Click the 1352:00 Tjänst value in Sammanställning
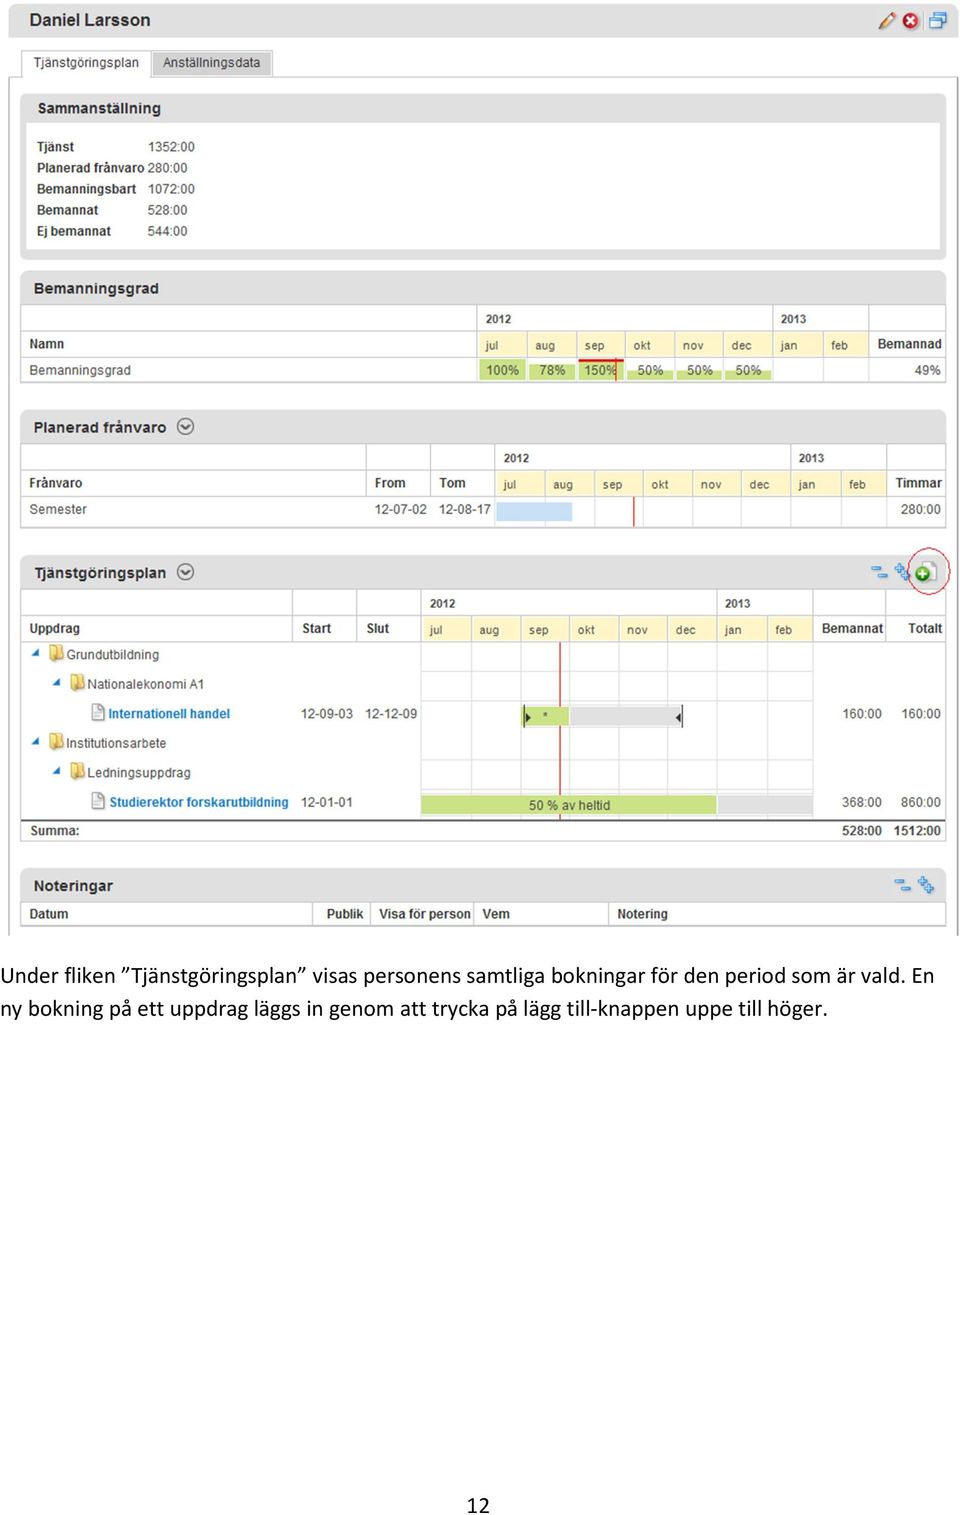Screen dimensions: 960x1515 pos(171,147)
